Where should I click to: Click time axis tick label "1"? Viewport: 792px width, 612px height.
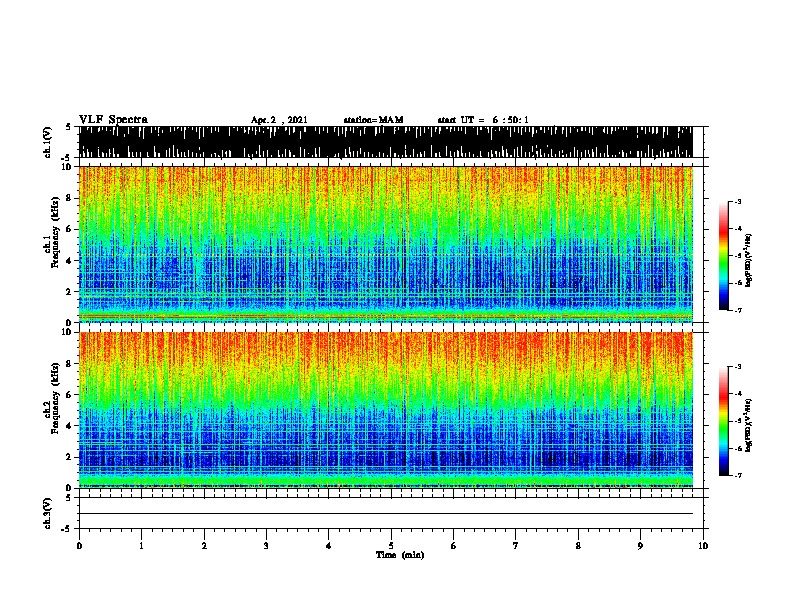[141, 546]
